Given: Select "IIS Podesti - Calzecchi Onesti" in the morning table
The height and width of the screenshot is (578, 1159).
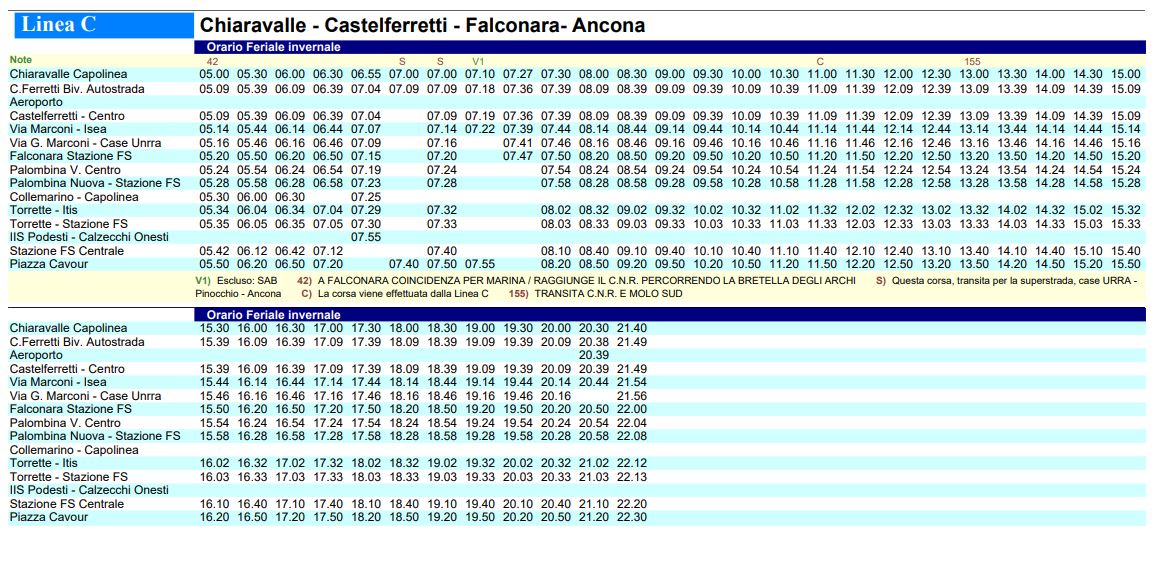Looking at the screenshot, I should (x=89, y=237).
